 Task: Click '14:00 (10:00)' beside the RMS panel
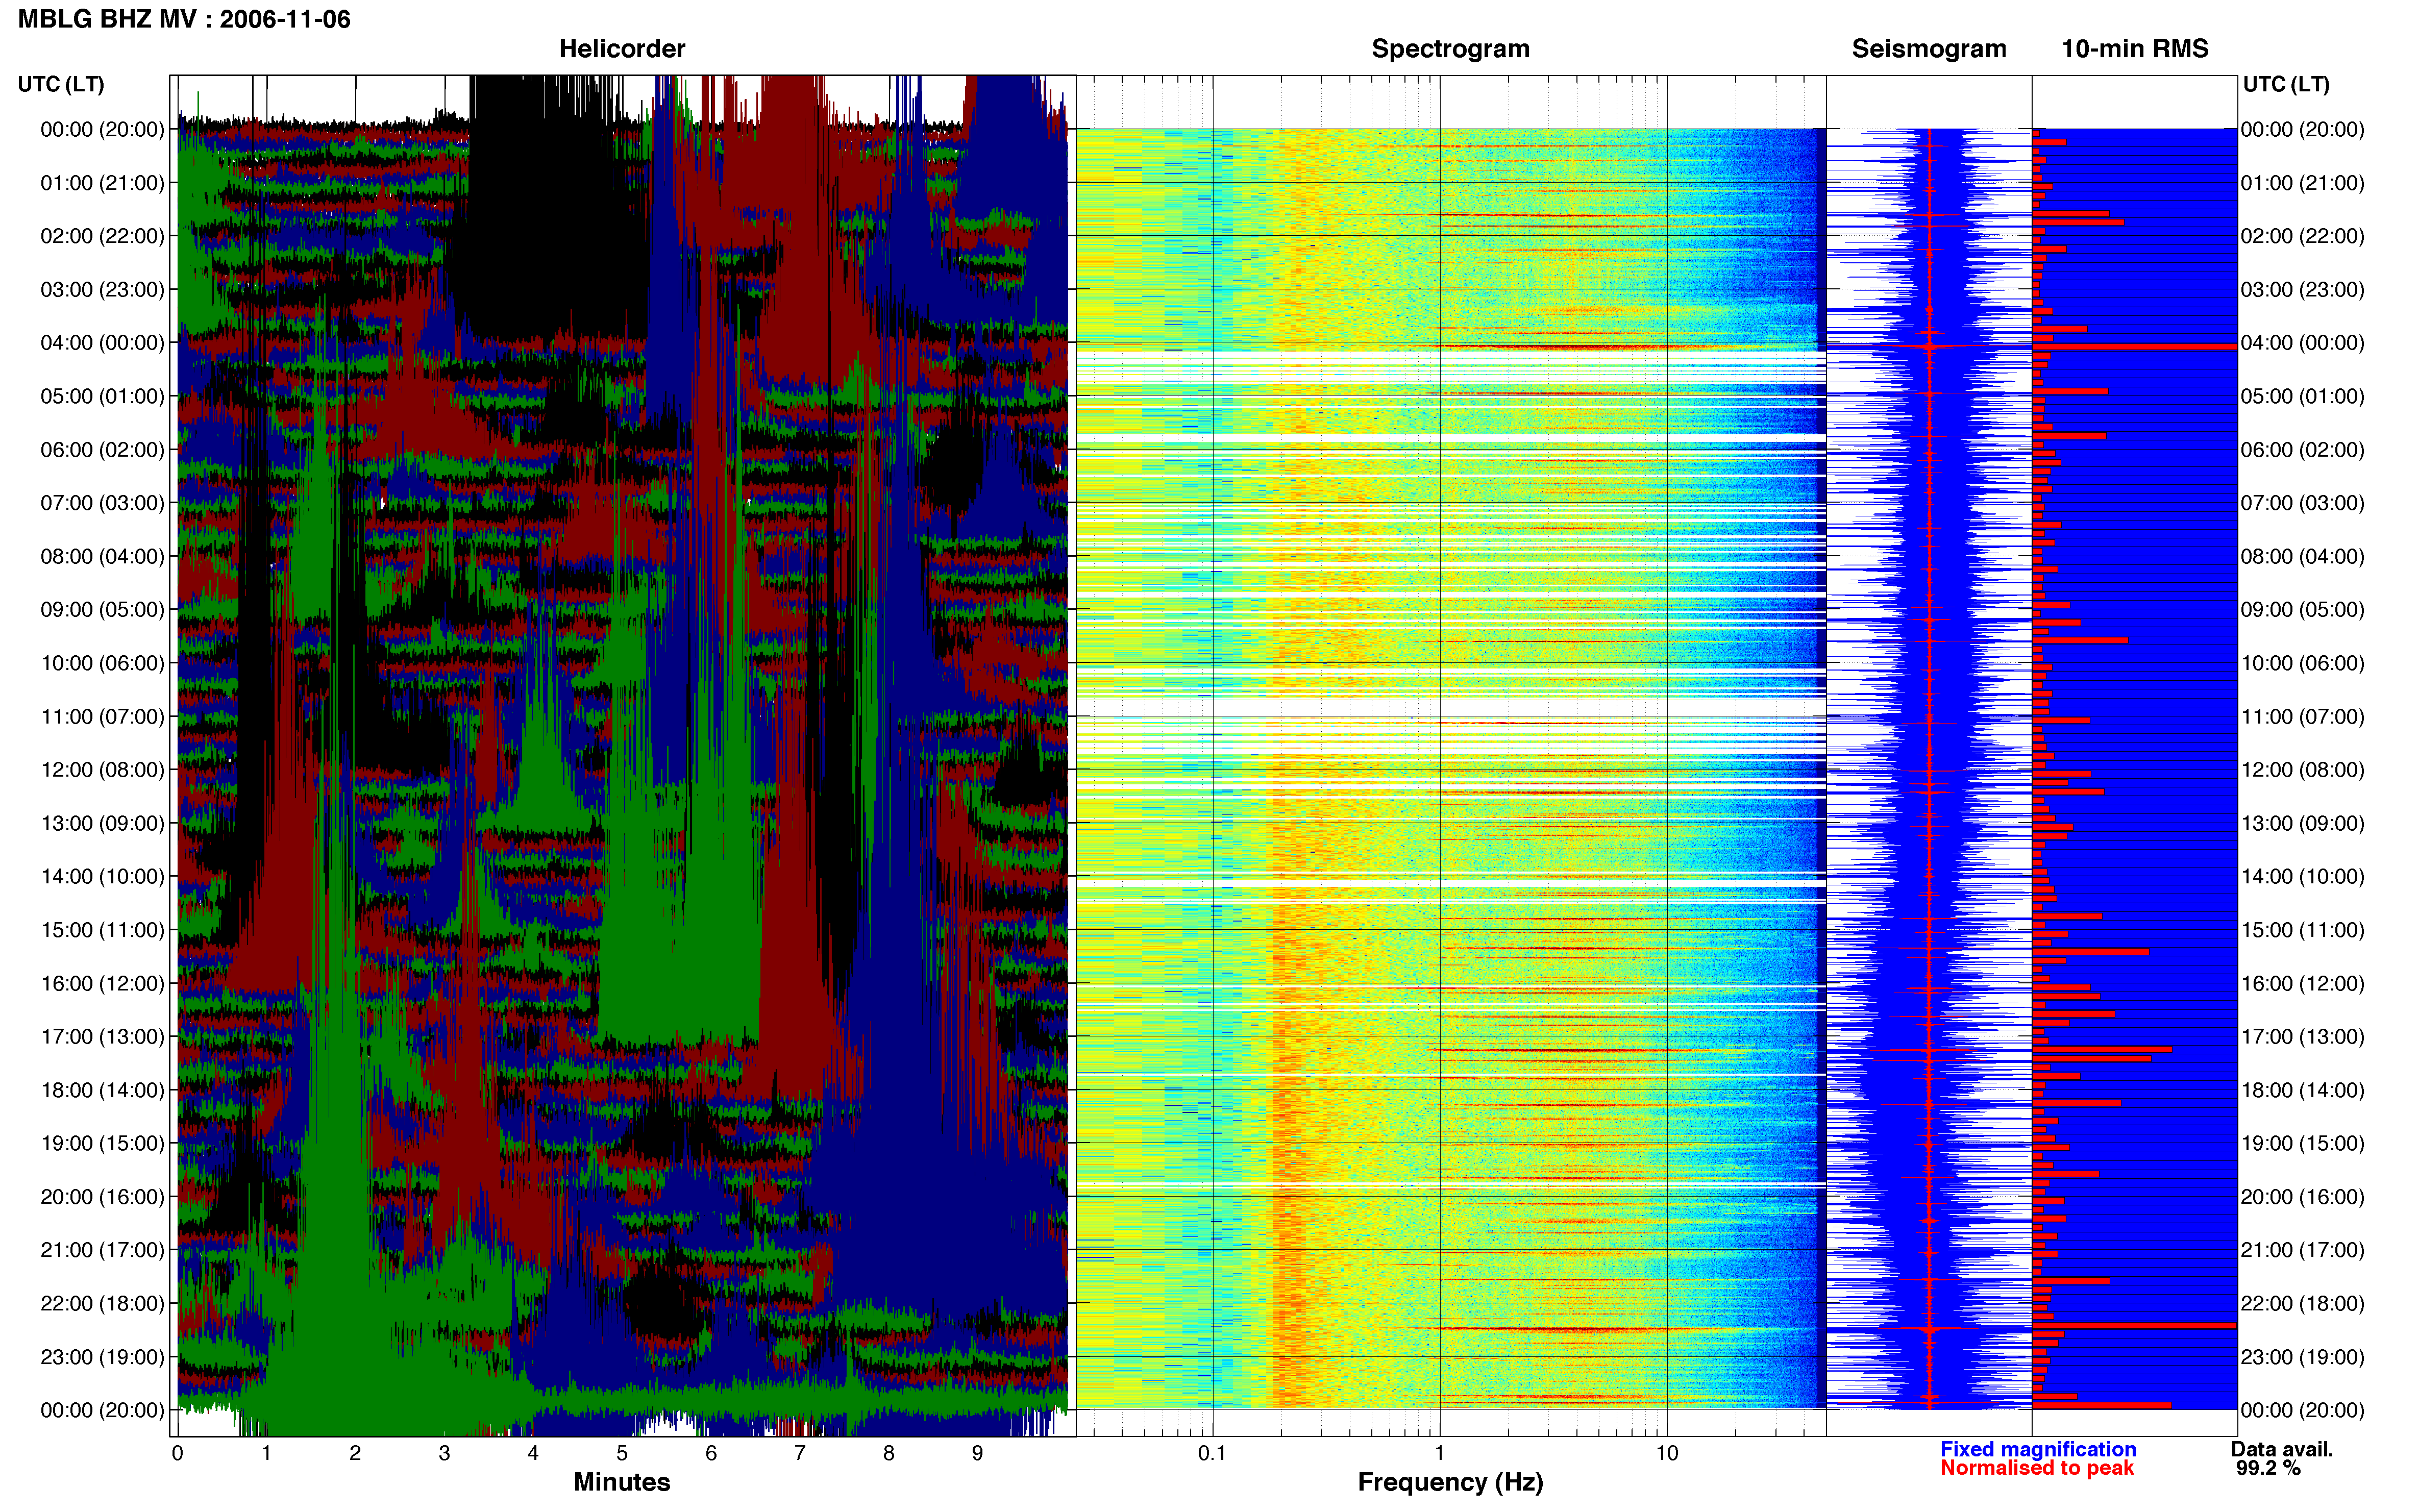(x=2302, y=877)
